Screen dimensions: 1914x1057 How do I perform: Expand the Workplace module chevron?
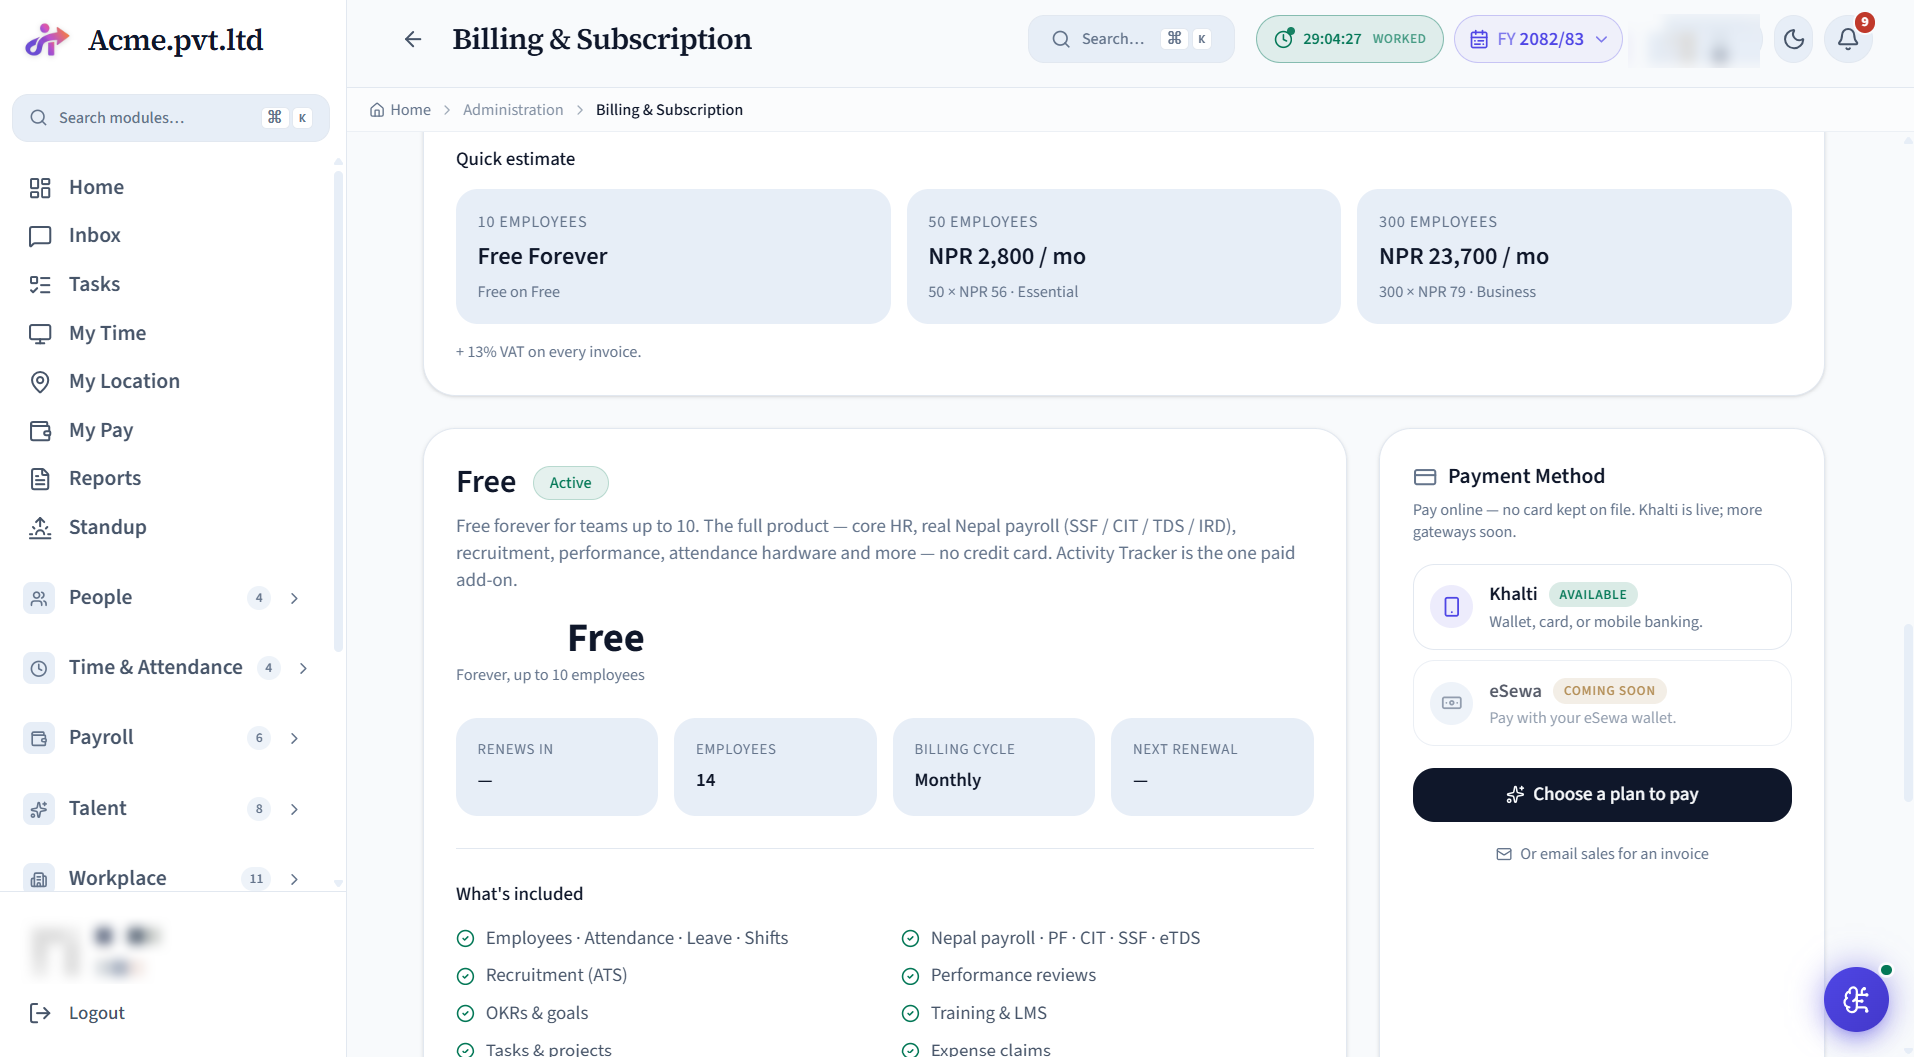(294, 879)
